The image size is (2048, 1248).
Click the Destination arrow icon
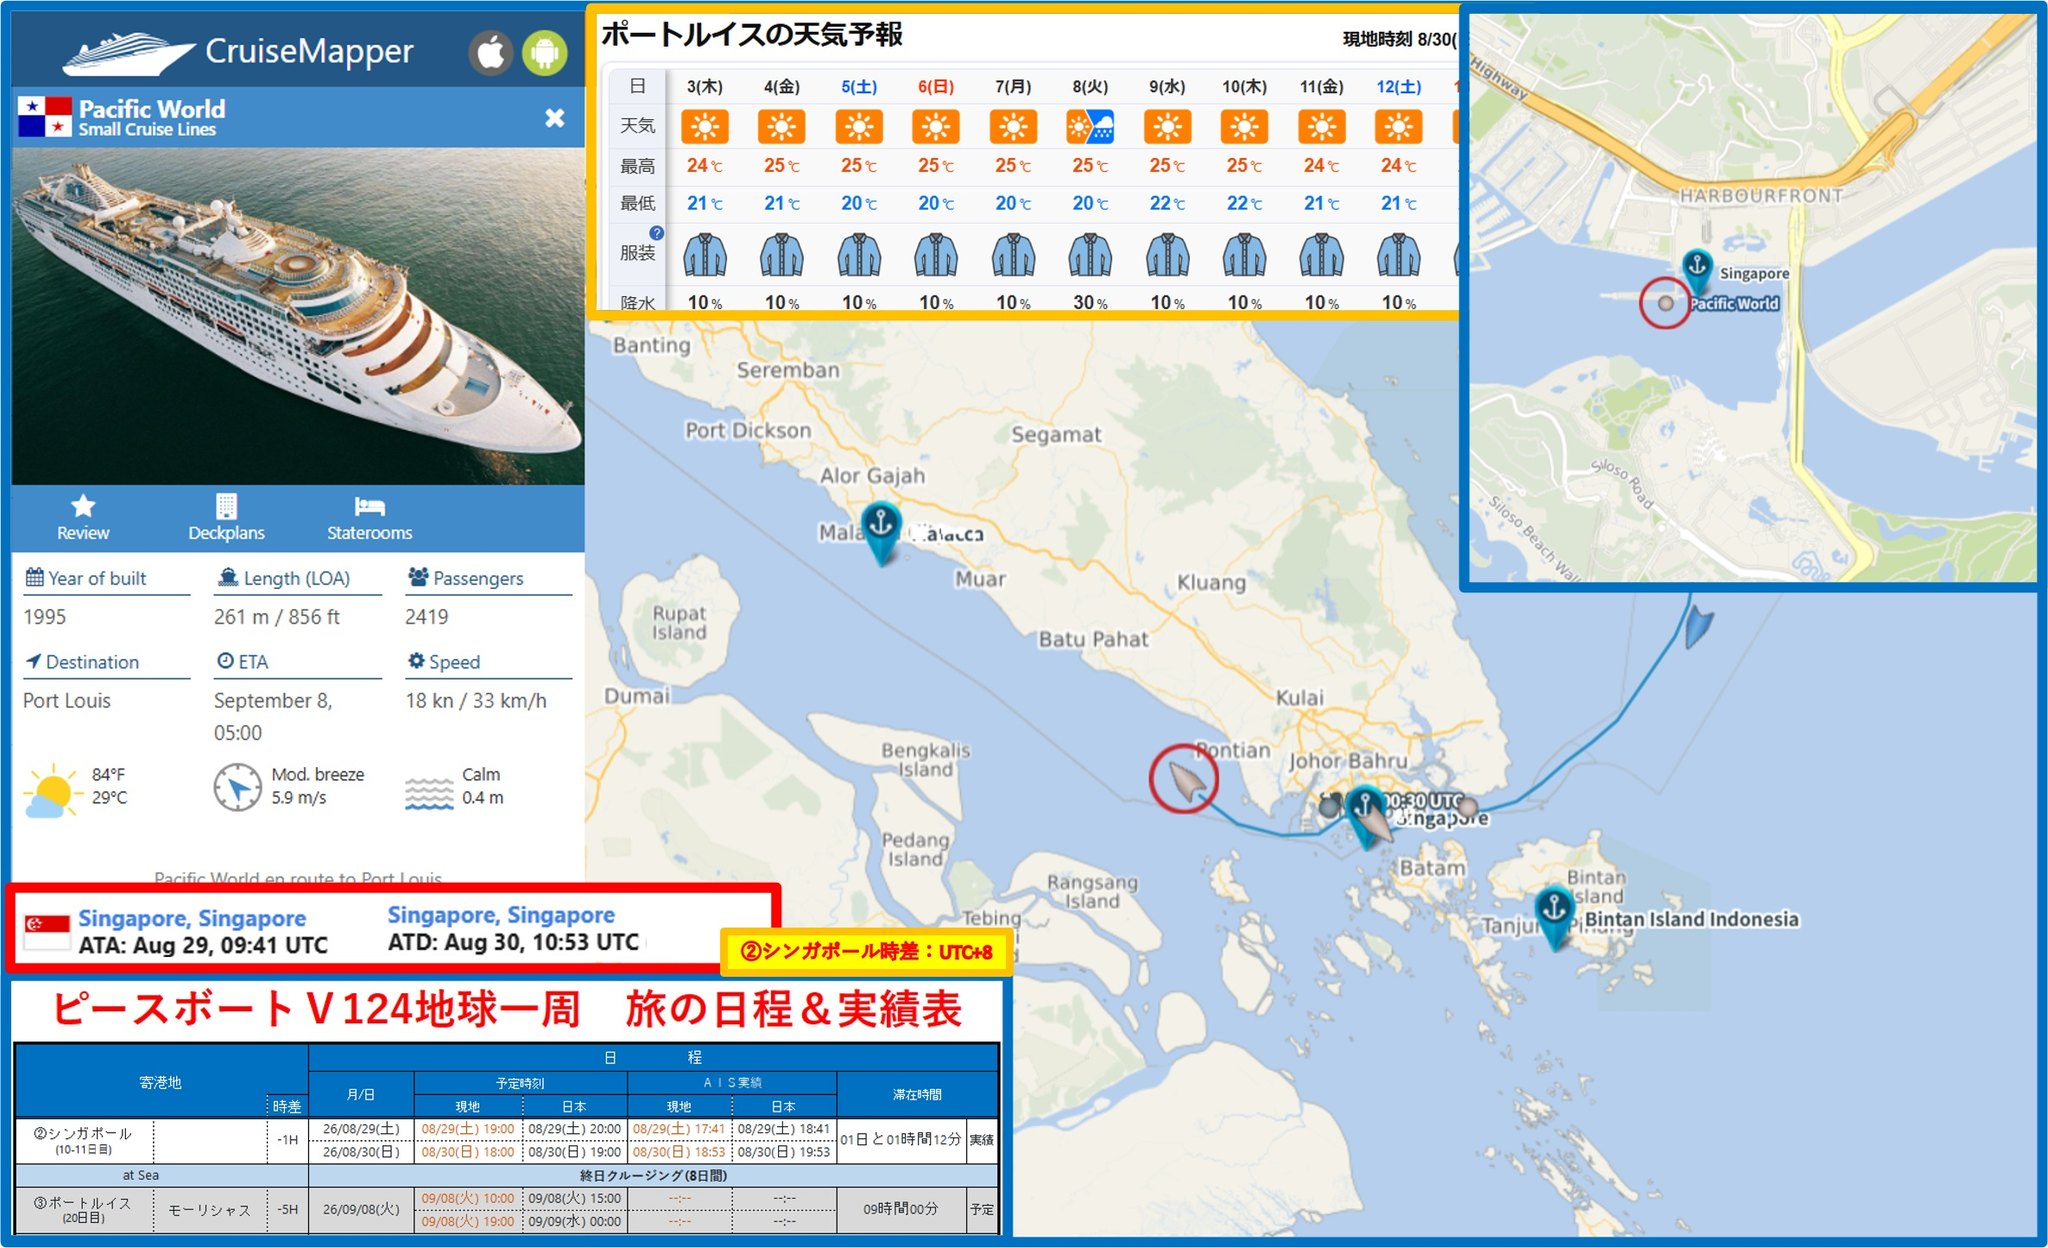(x=33, y=661)
